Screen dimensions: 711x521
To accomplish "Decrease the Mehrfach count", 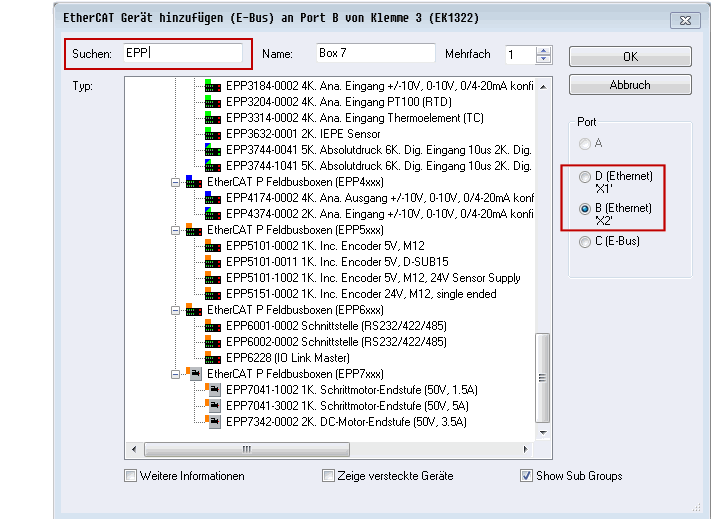I will point(543,59).
